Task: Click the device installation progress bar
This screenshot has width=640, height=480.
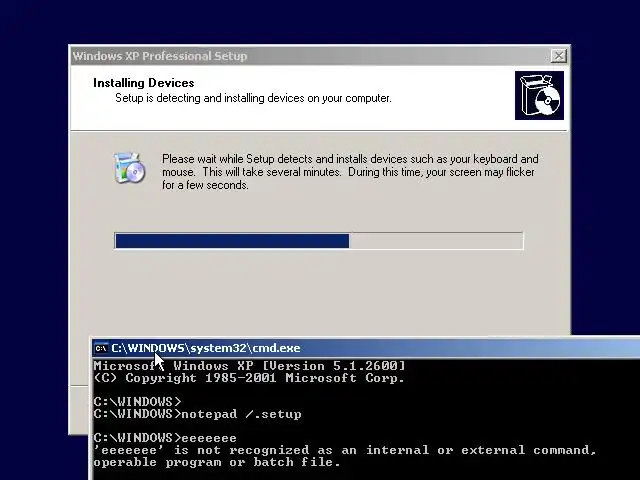Action: pos(319,241)
